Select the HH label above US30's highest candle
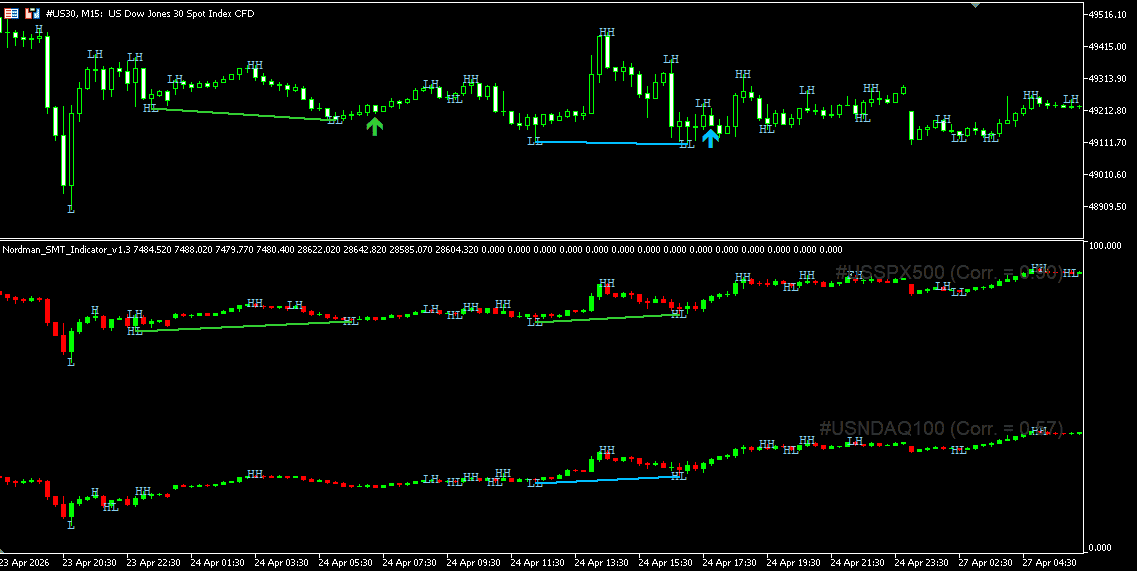 (x=607, y=32)
